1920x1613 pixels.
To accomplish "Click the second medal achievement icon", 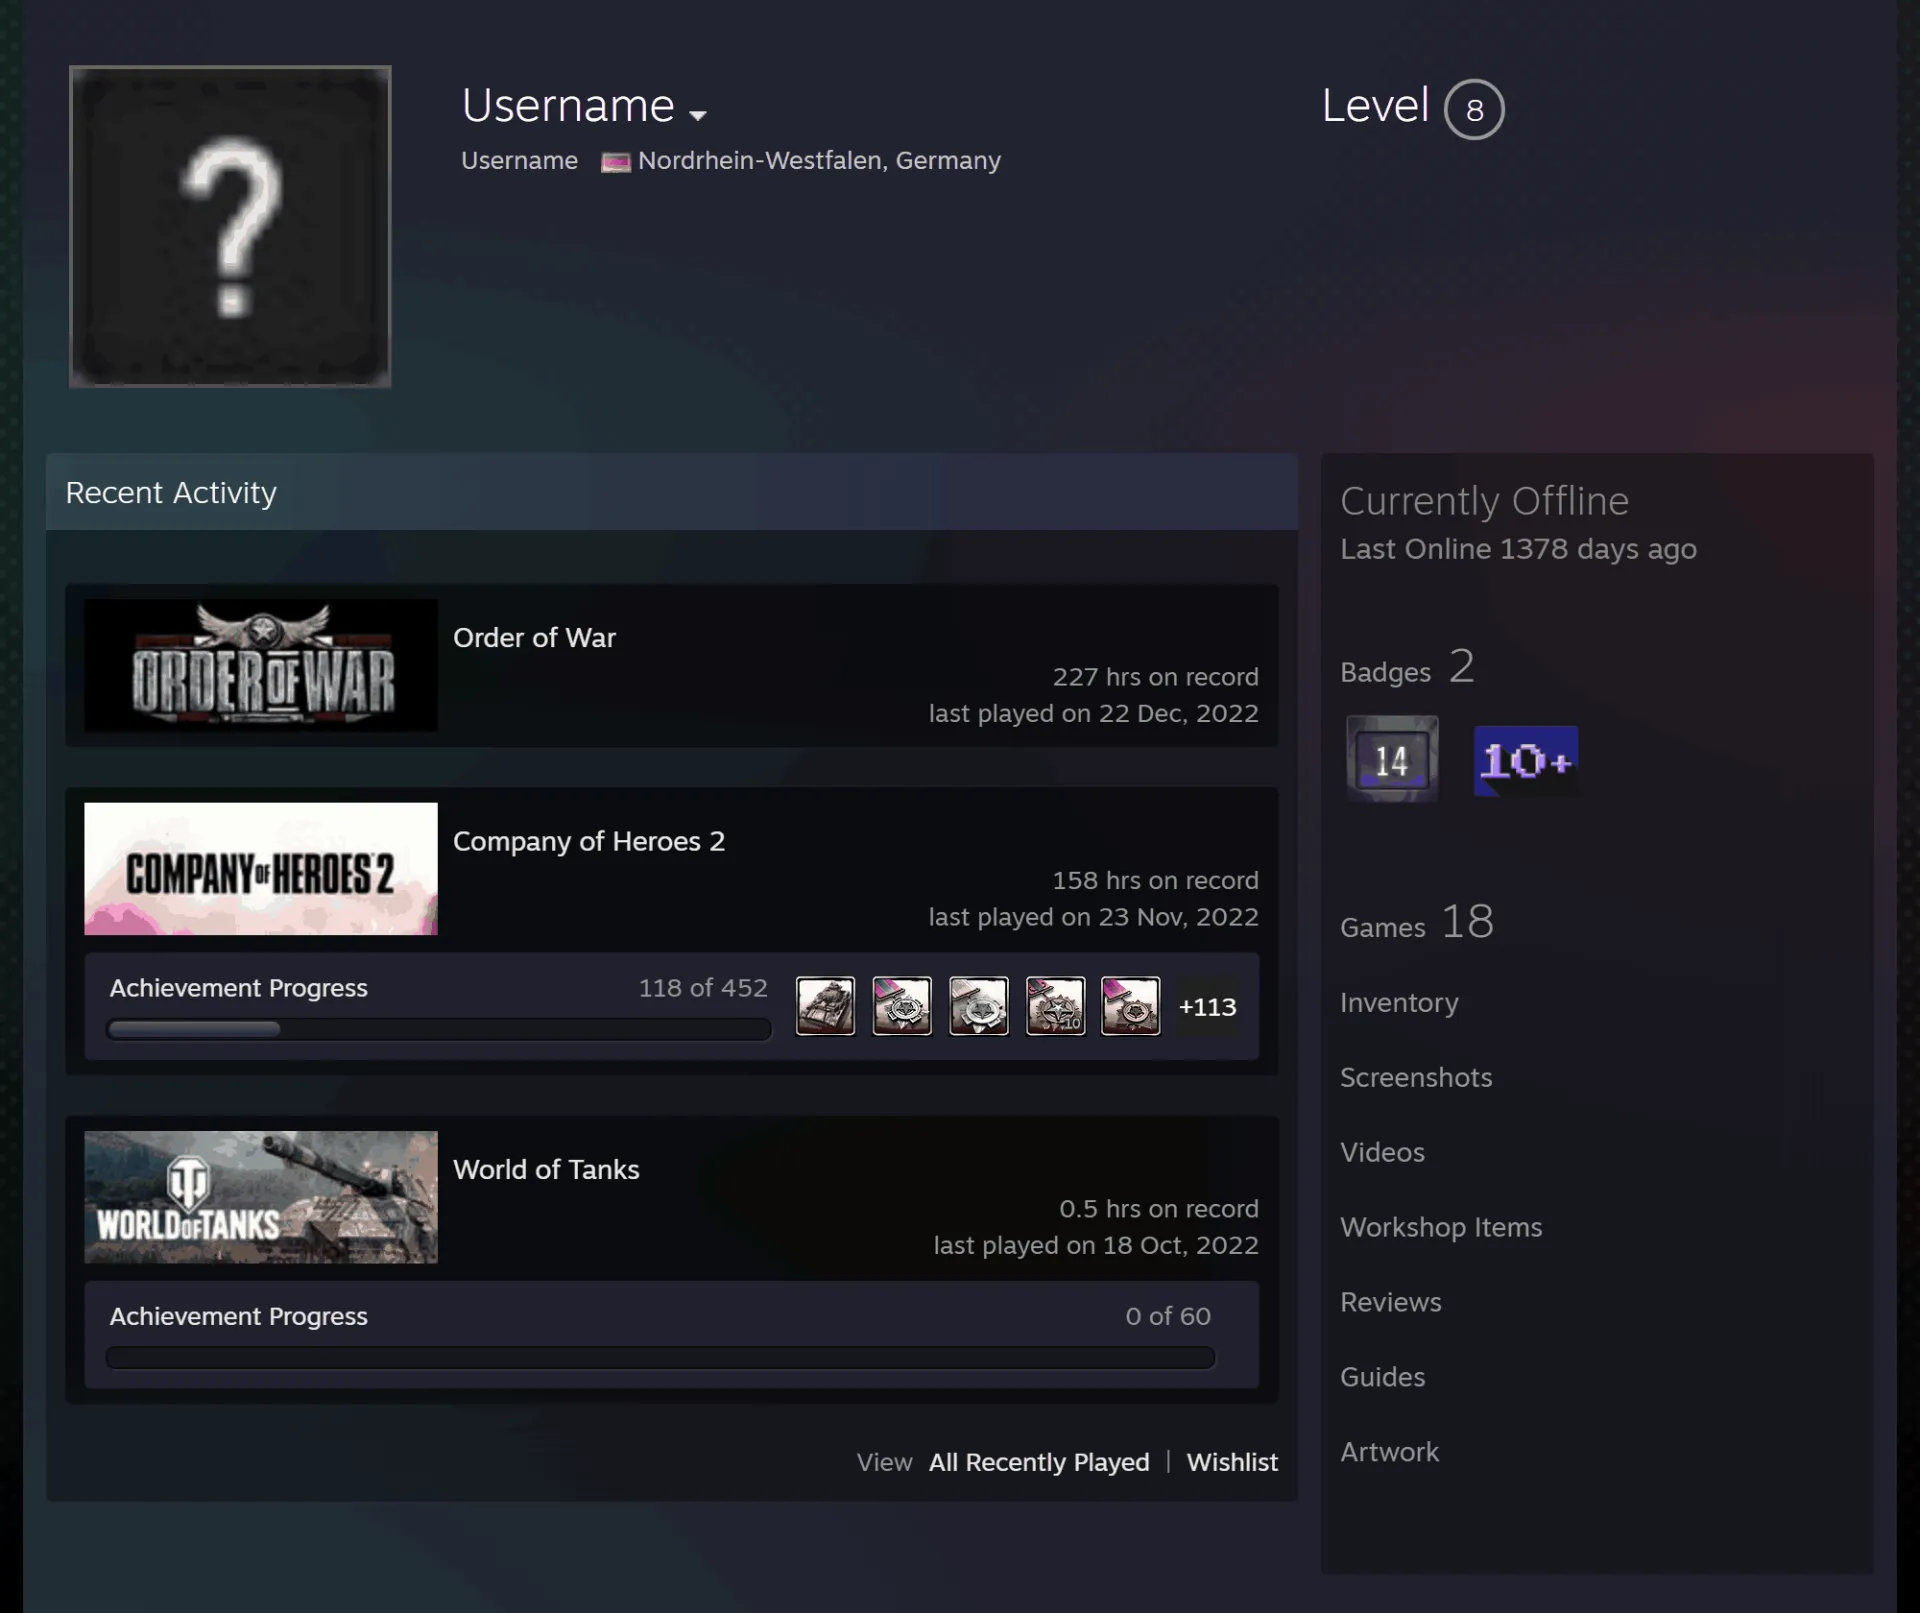I will tap(902, 1006).
